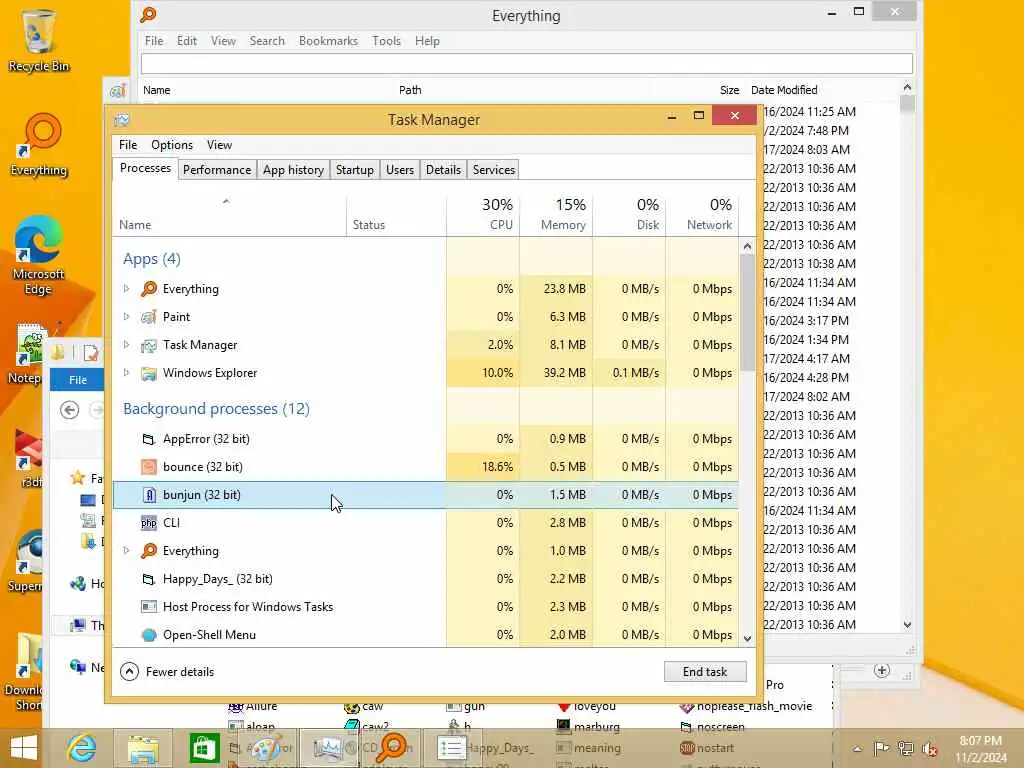This screenshot has height=768, width=1024.
Task: Show hidden tray icons arrow
Action: [857, 748]
